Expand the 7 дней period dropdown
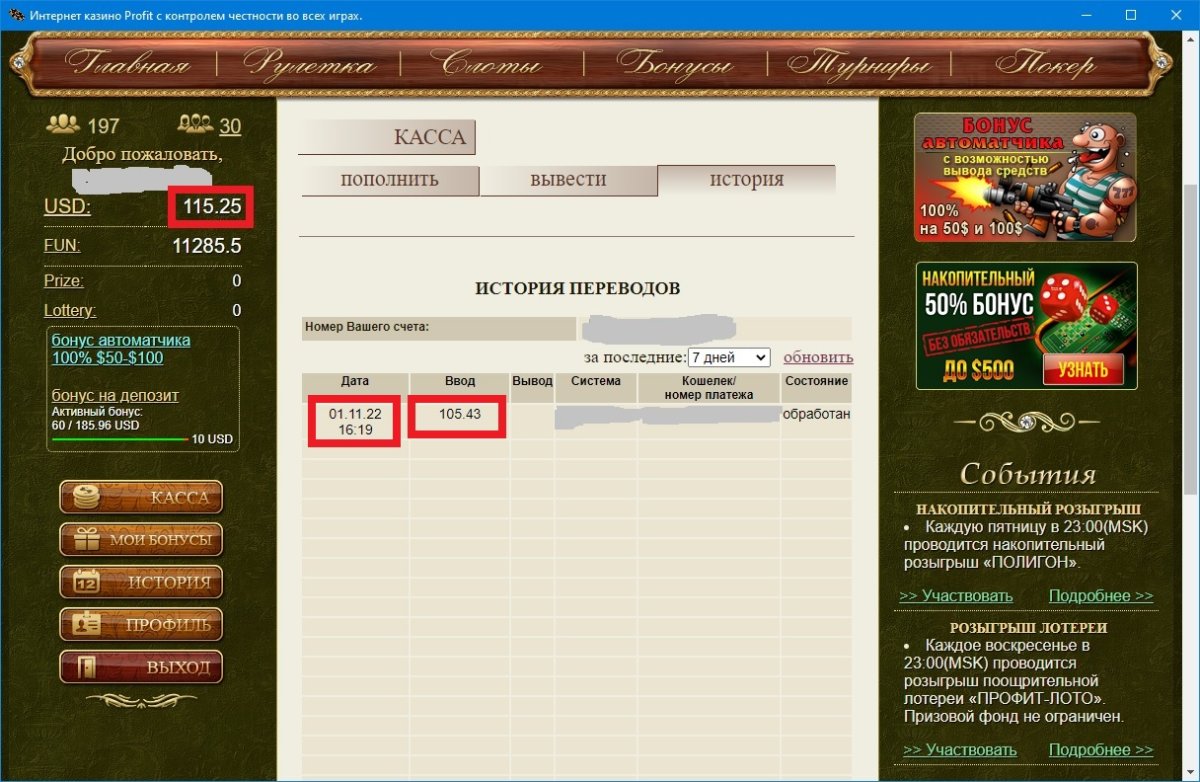Image resolution: width=1200 pixels, height=782 pixels. pos(728,357)
